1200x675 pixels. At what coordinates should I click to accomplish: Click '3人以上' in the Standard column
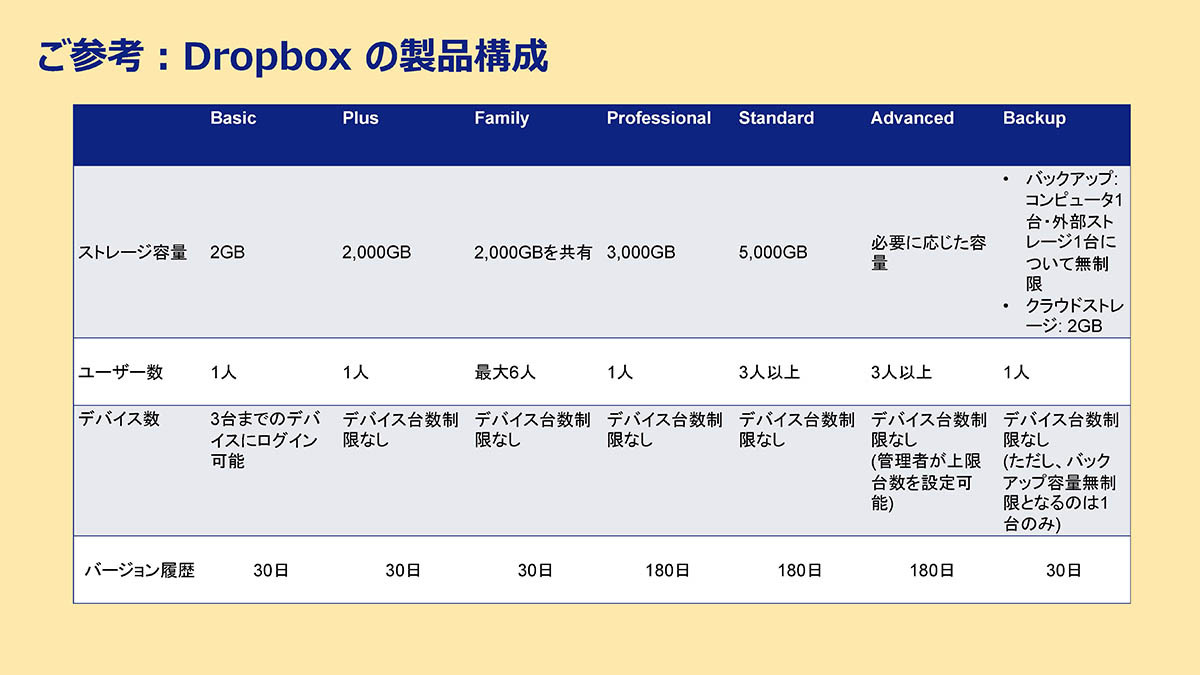pyautogui.click(x=769, y=372)
